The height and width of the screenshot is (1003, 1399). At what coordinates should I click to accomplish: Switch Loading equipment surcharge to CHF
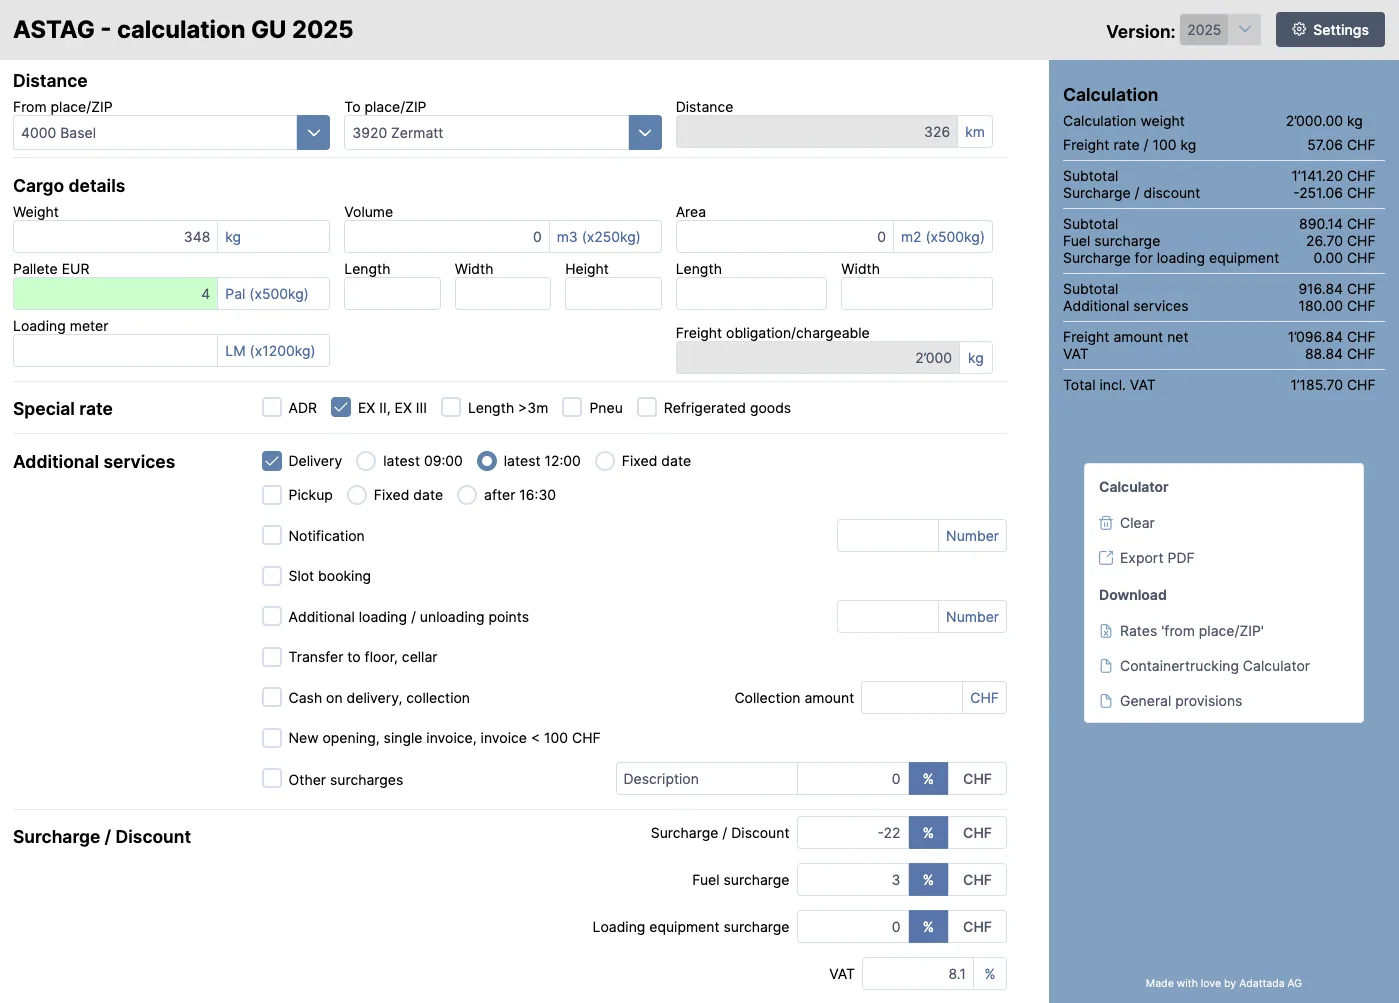(977, 927)
